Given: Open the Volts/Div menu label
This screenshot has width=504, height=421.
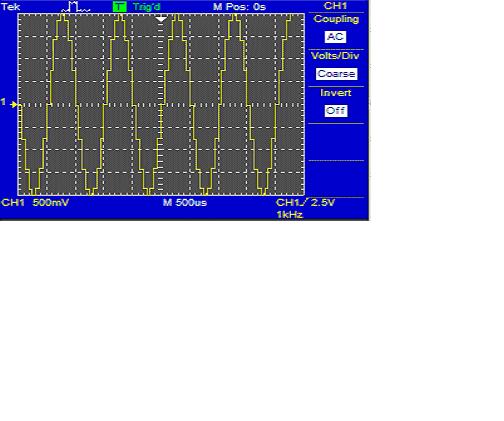Looking at the screenshot, I should point(335,56).
